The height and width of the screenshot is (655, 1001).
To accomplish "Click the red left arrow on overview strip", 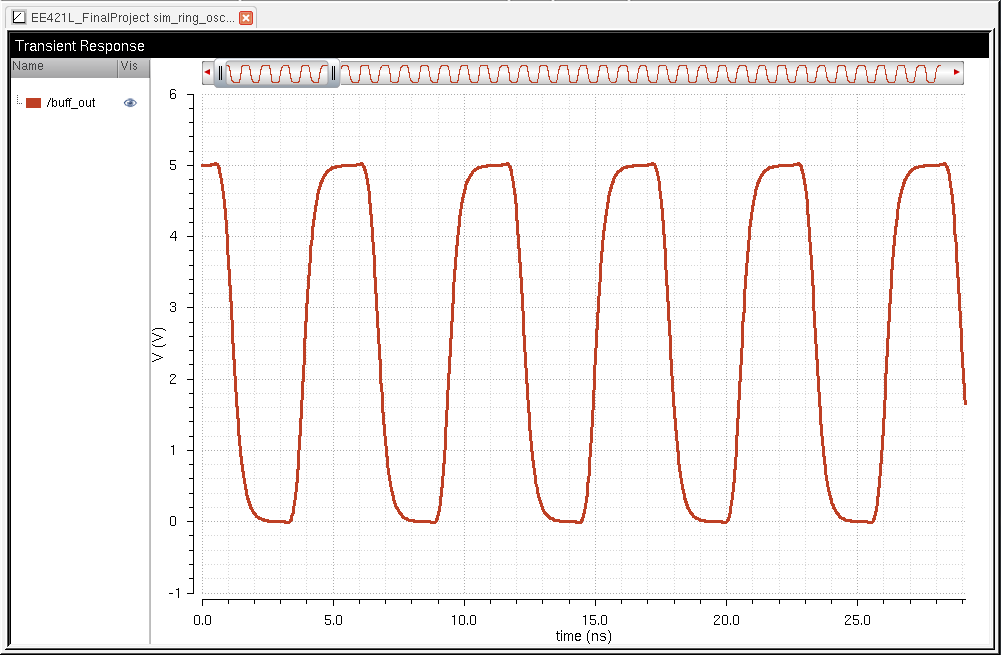I will click(x=207, y=73).
